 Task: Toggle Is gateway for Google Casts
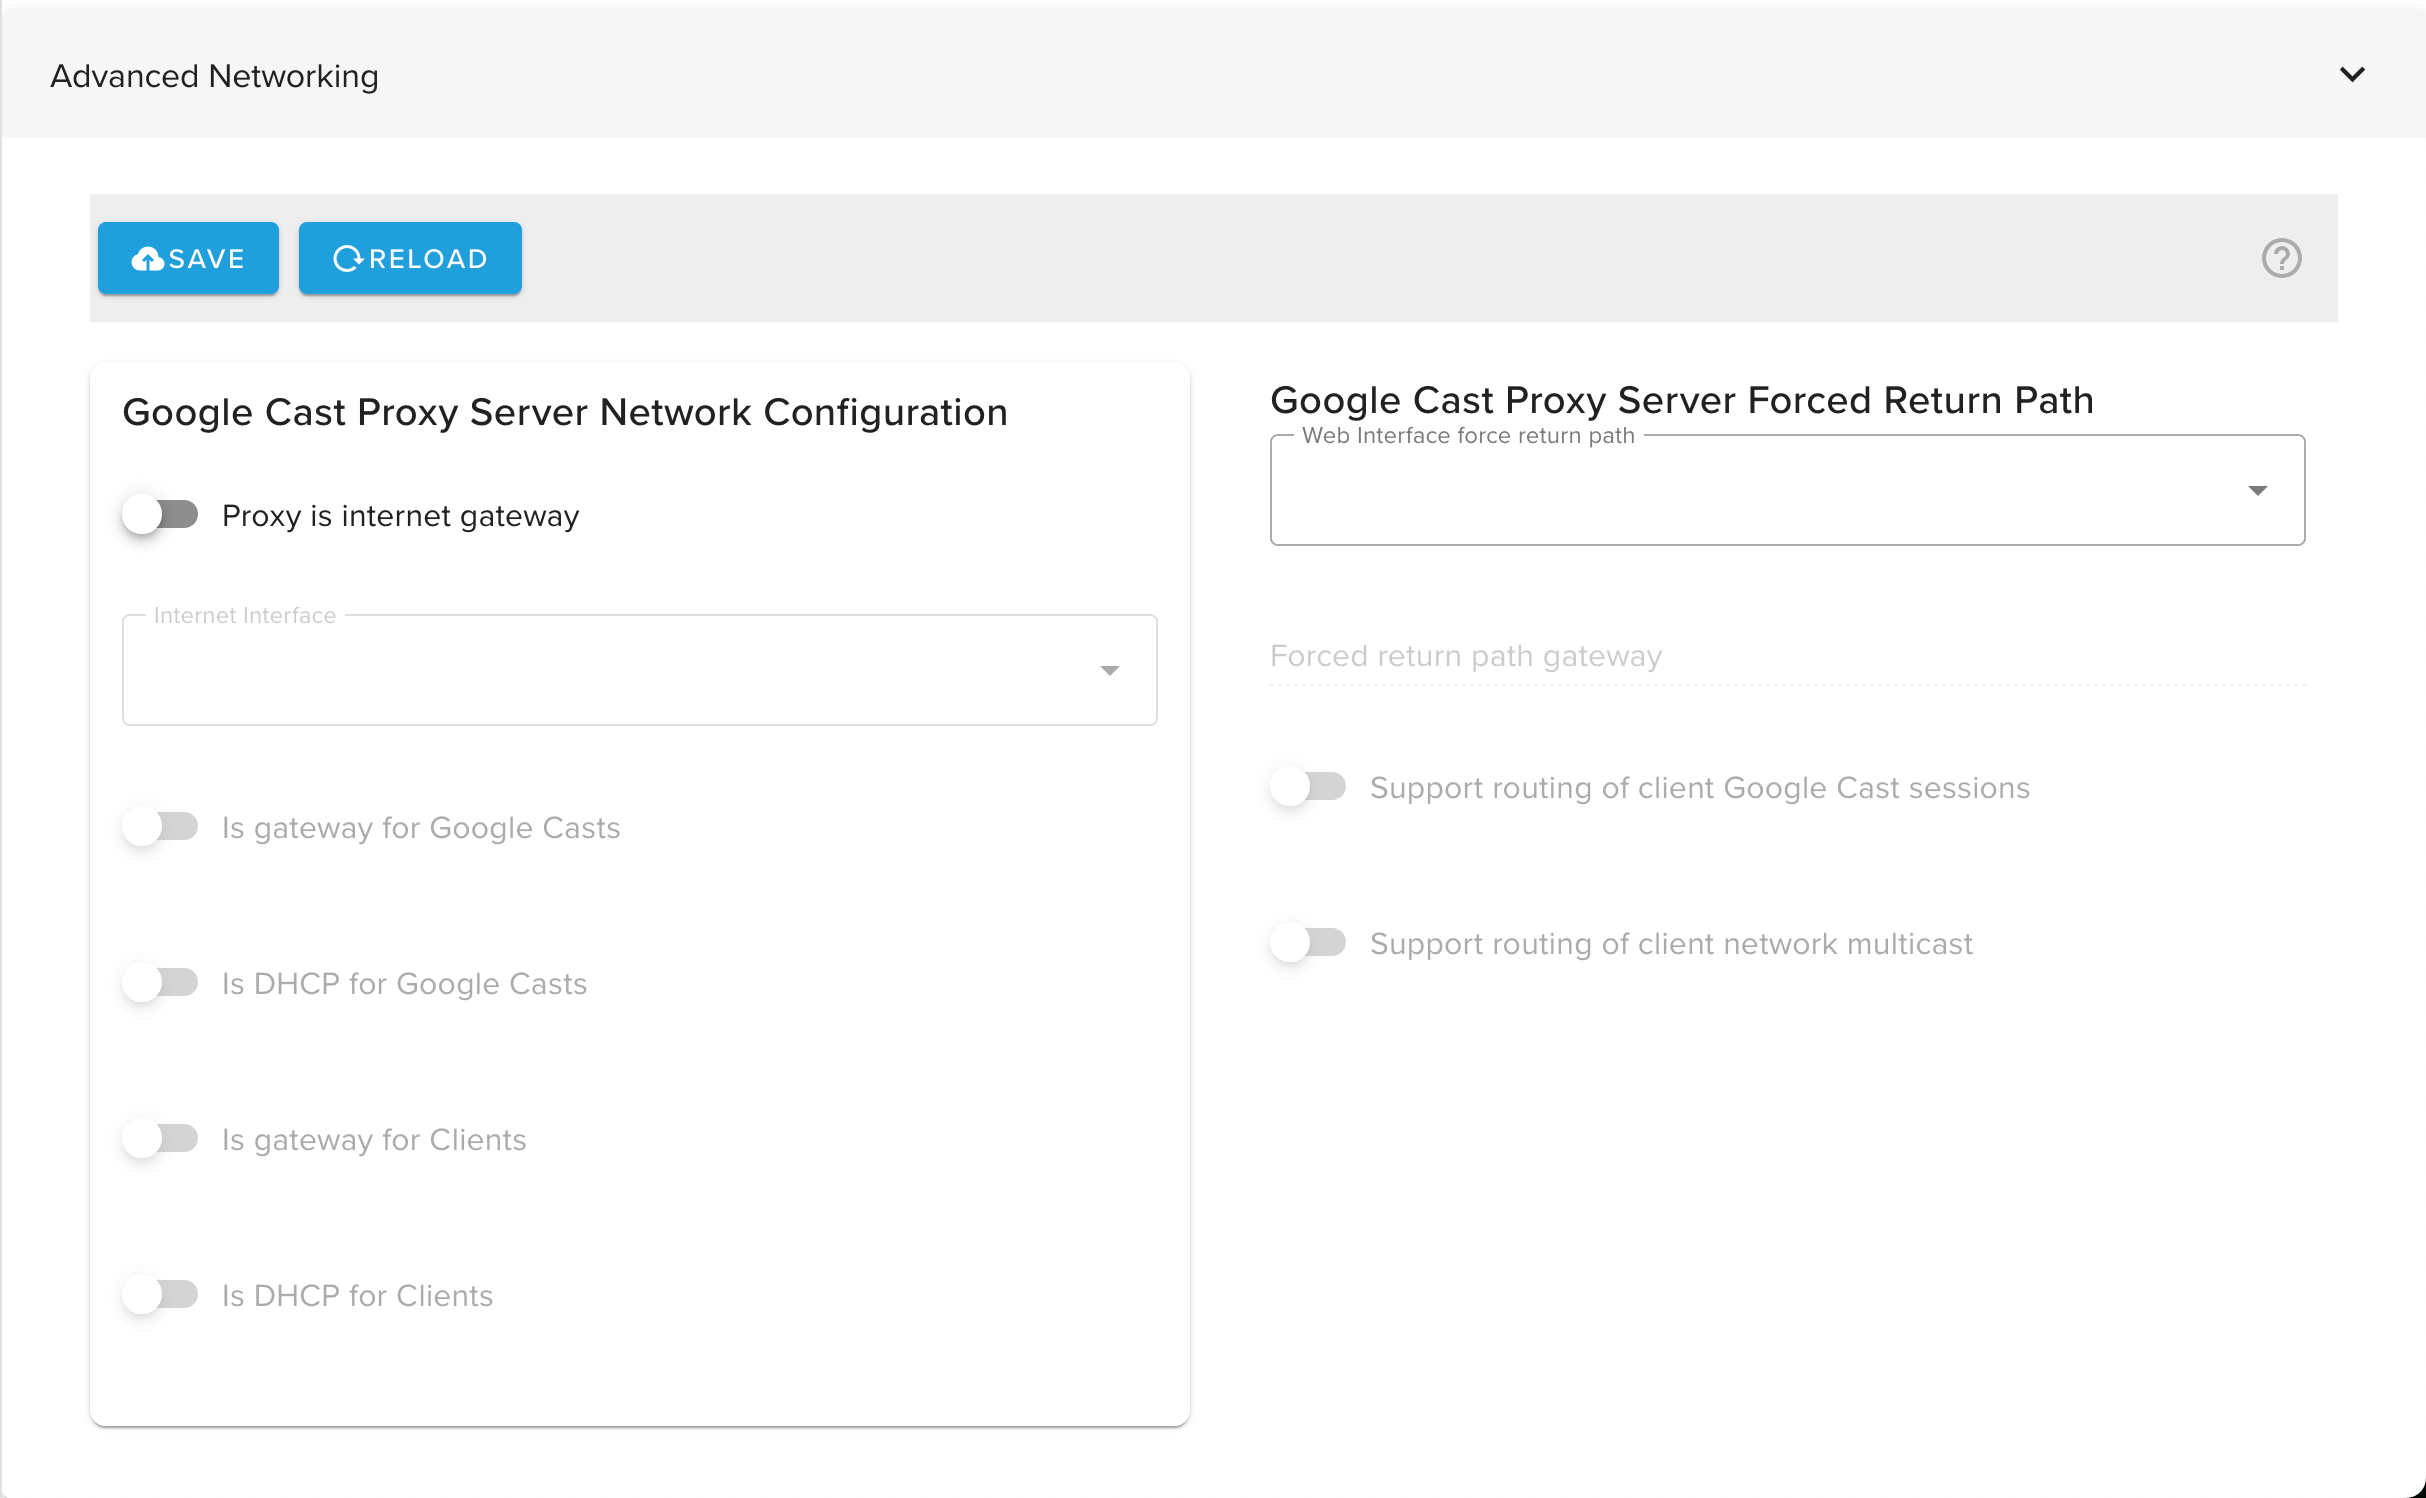click(160, 827)
